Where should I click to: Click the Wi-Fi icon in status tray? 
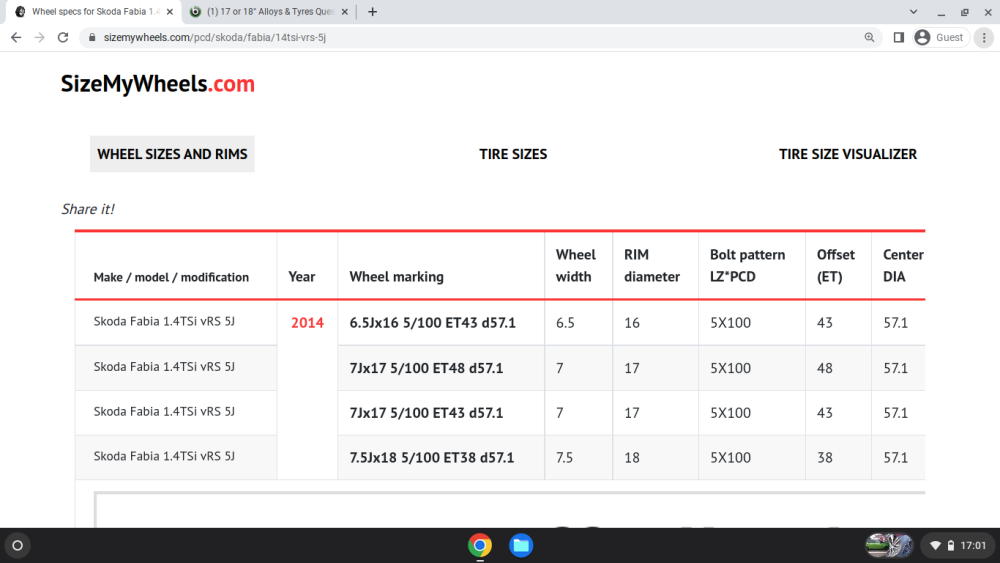pos(936,546)
